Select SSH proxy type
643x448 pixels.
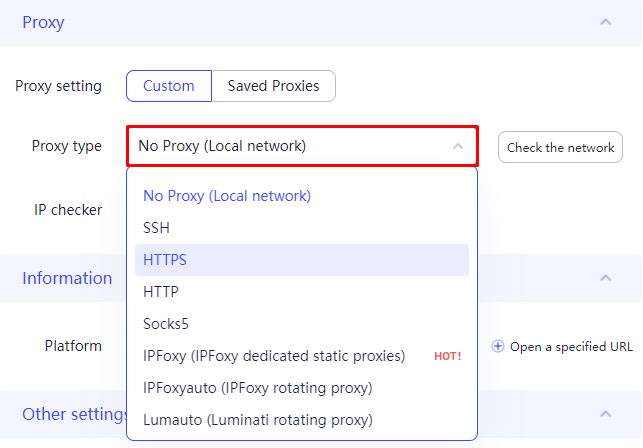tap(302, 228)
